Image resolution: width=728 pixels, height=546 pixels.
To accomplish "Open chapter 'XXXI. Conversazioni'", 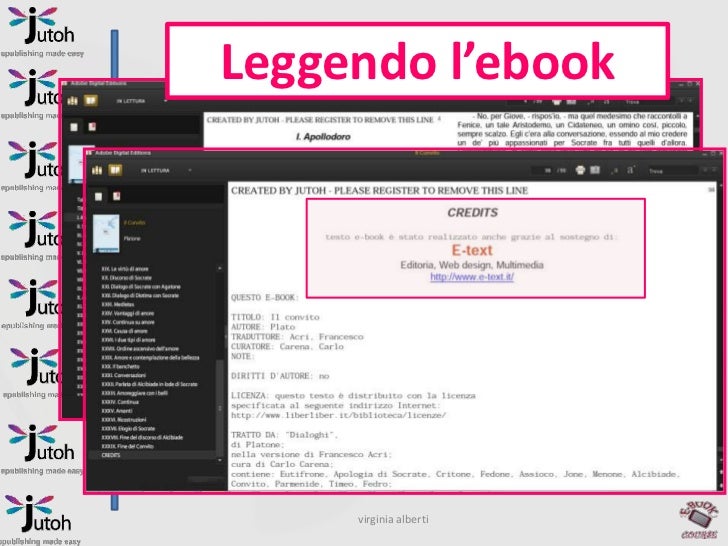I will [x=124, y=375].
